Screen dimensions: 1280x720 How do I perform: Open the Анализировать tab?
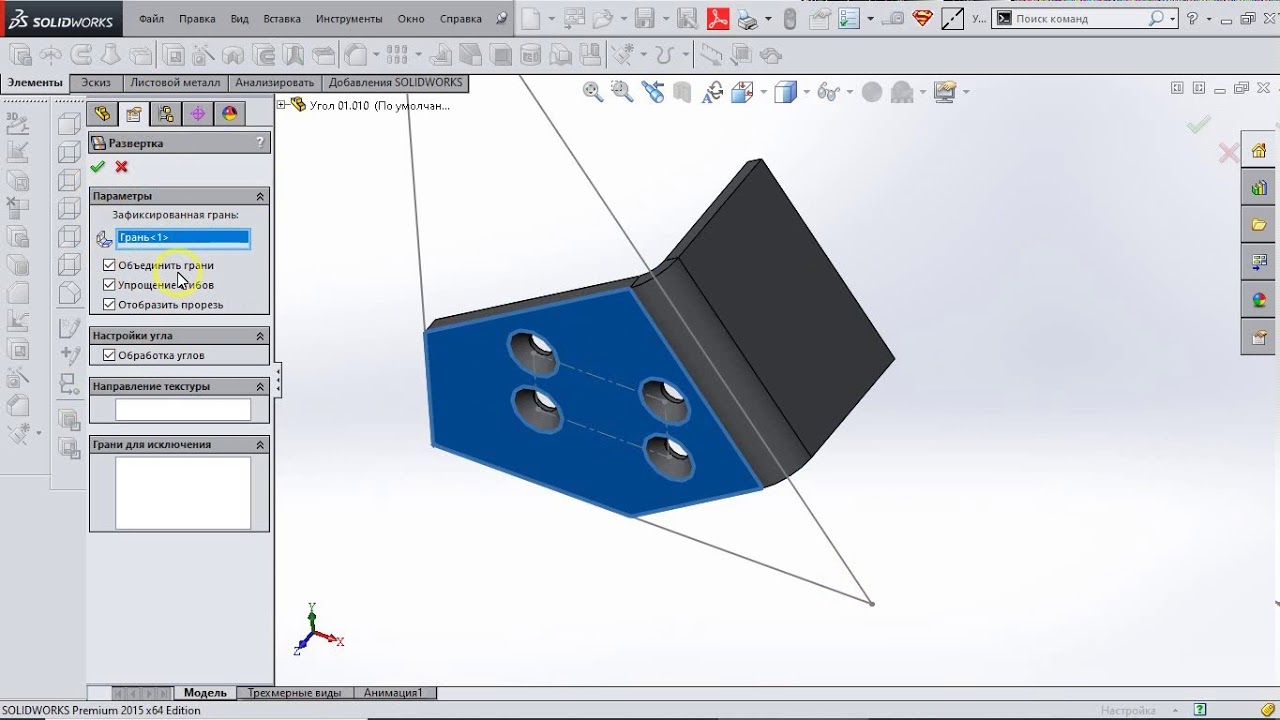[x=275, y=83]
